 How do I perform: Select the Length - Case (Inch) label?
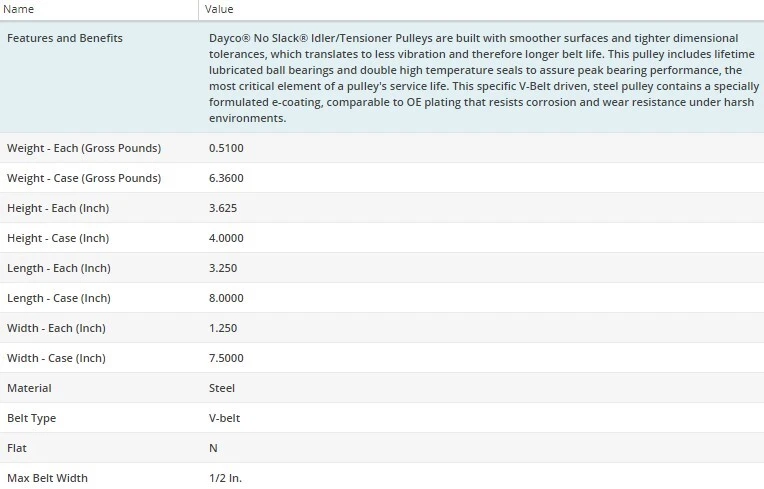tap(59, 298)
